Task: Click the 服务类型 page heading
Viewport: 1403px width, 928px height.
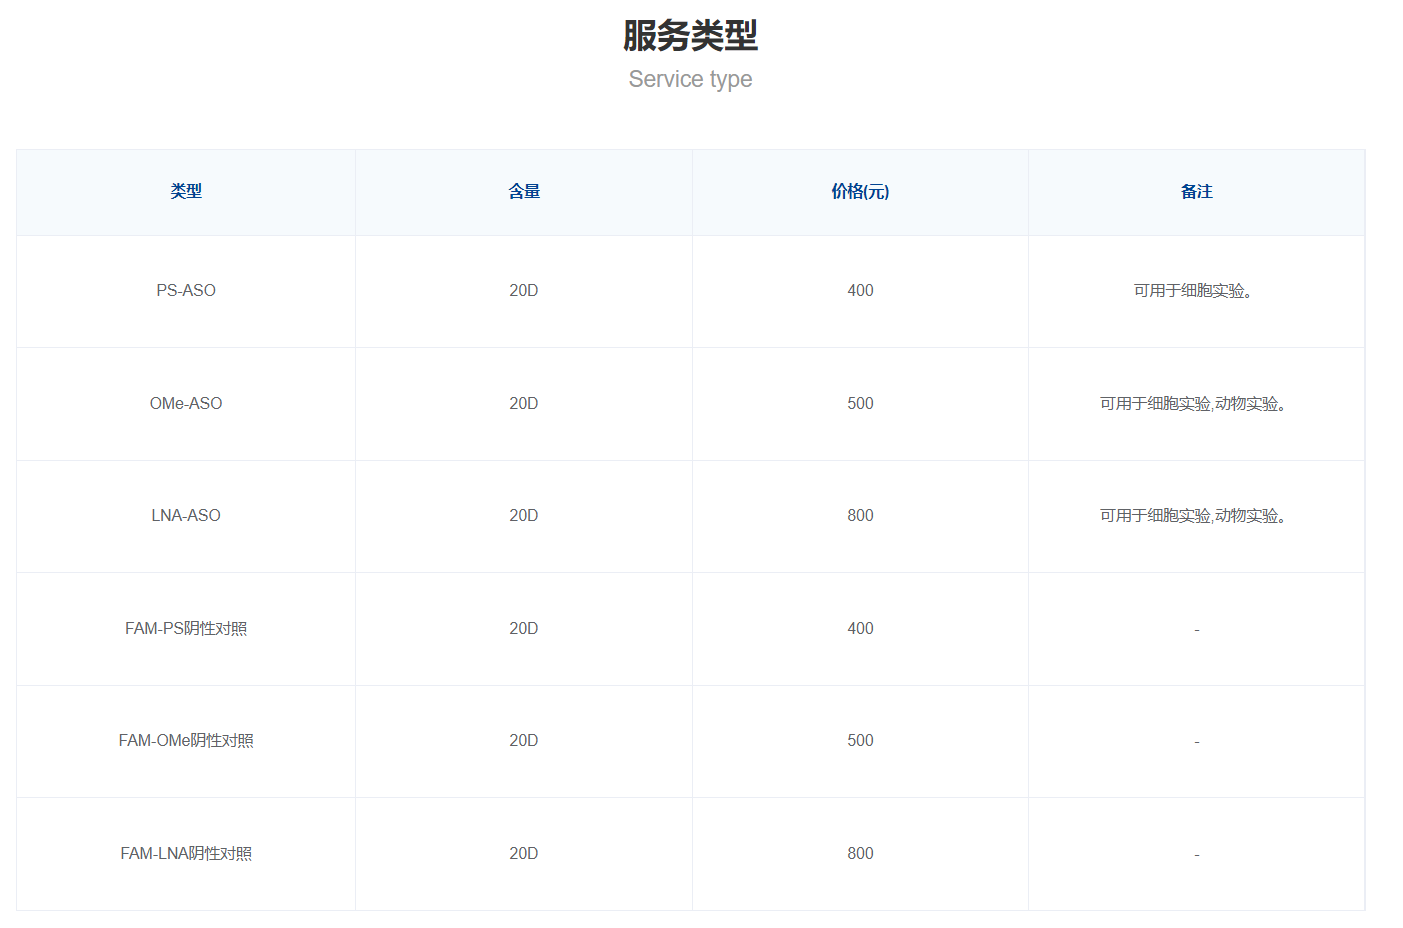Action: pos(690,36)
